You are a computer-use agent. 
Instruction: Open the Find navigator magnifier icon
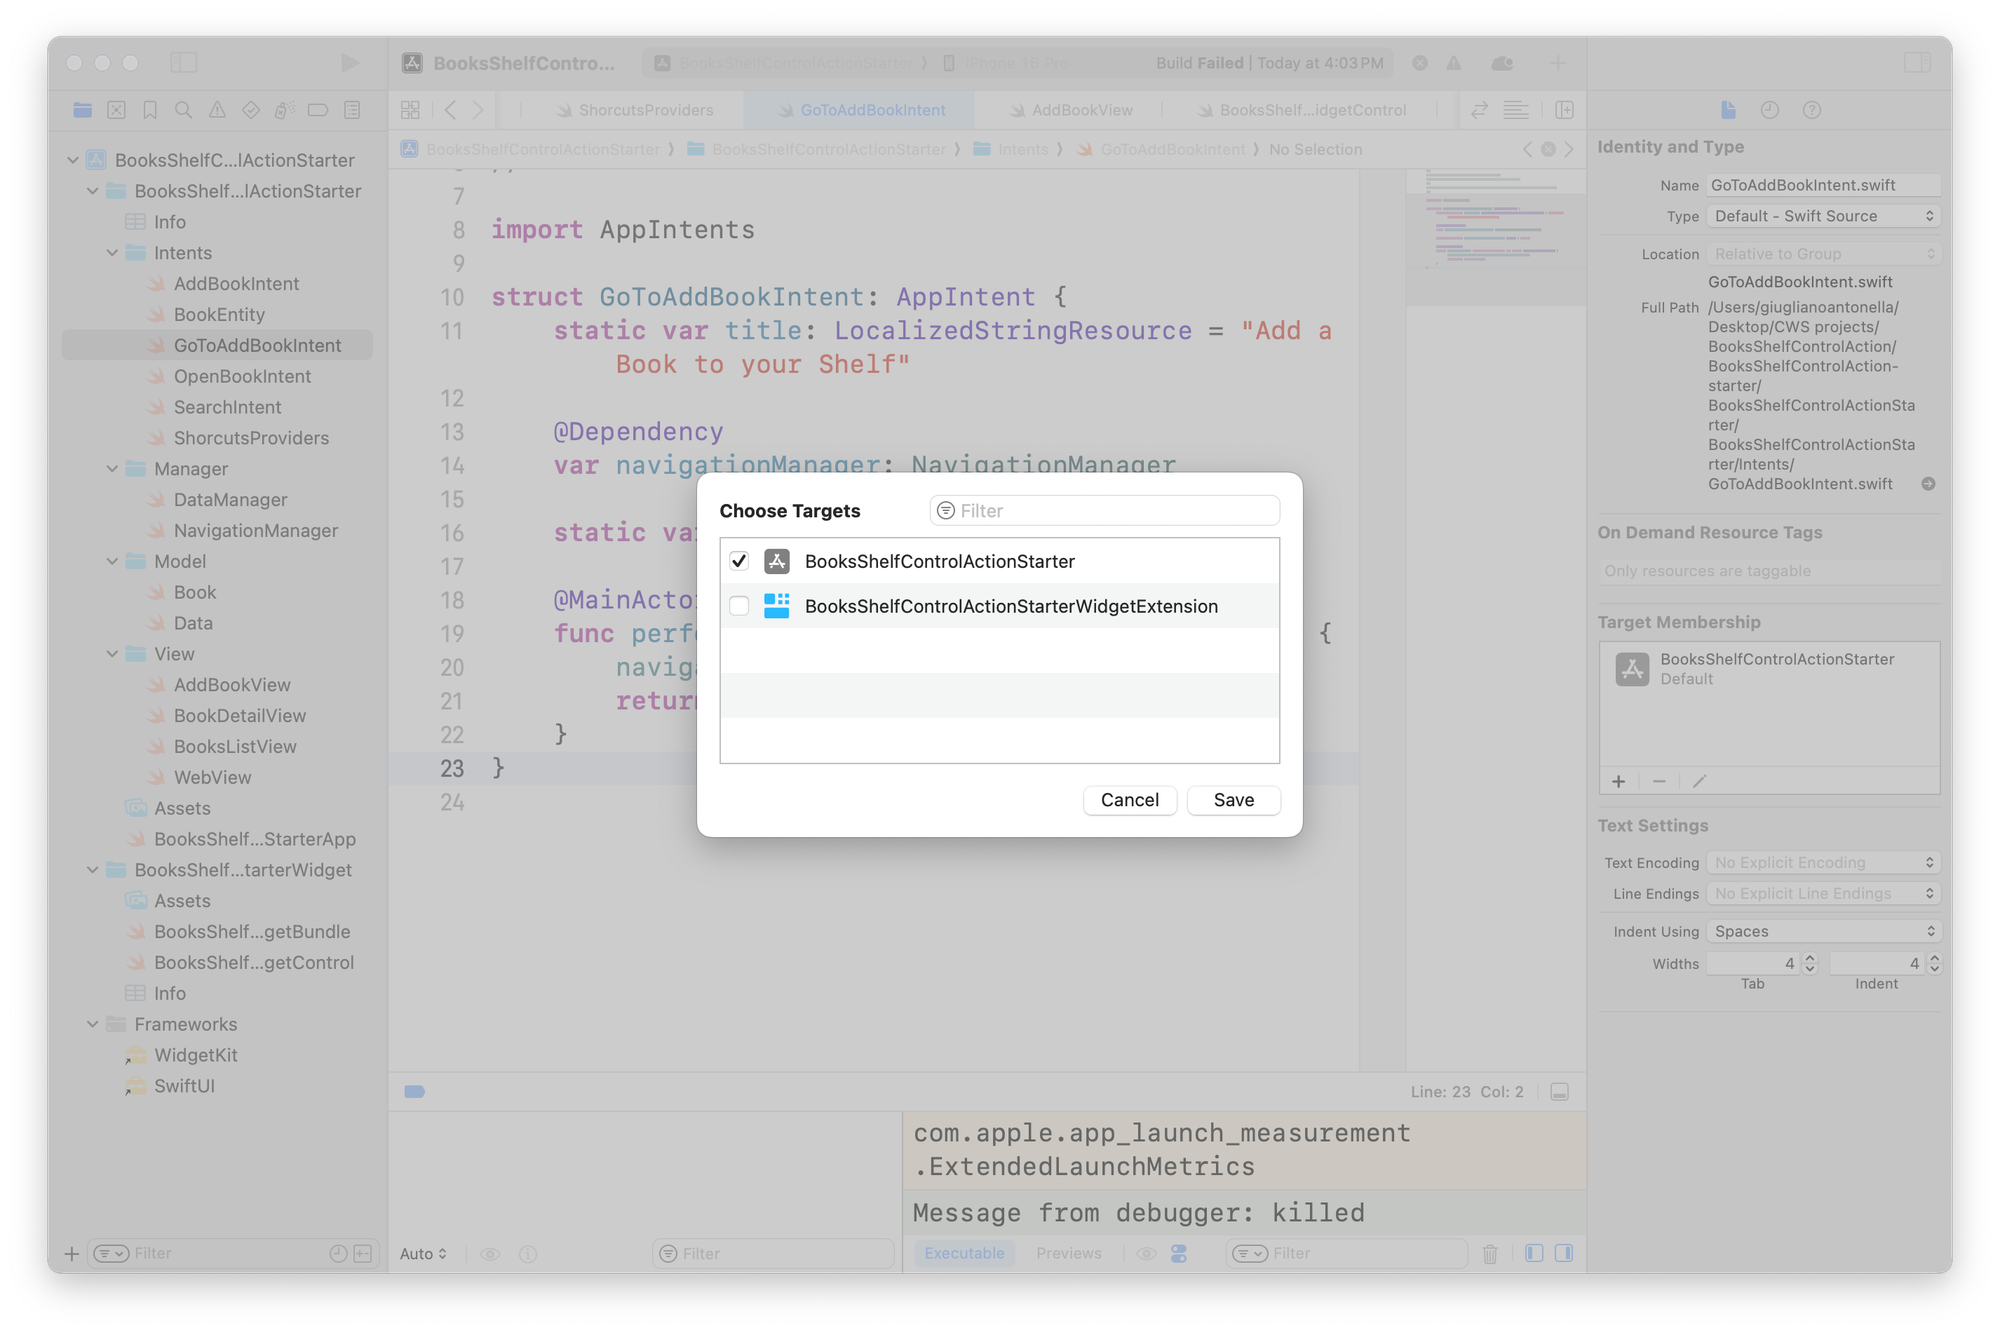(x=183, y=110)
